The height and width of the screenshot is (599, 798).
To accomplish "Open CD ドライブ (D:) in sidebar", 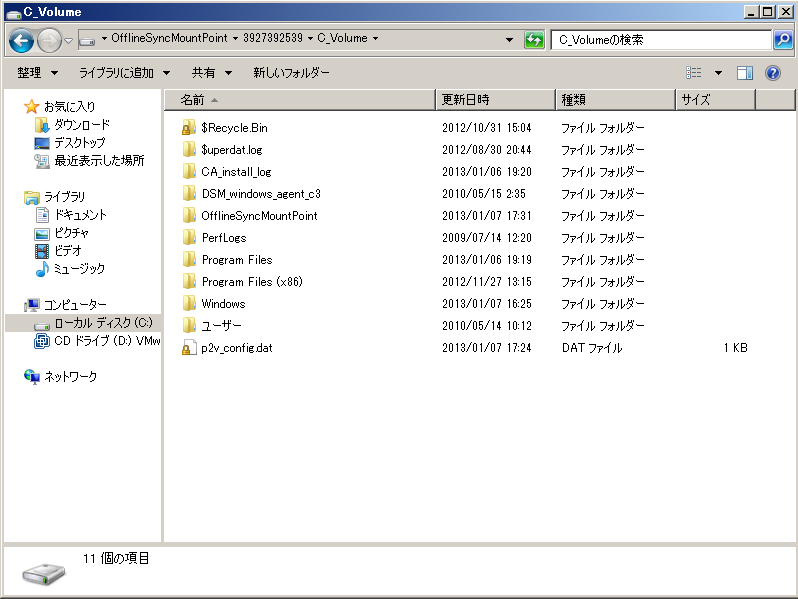I will pyautogui.click(x=97, y=340).
